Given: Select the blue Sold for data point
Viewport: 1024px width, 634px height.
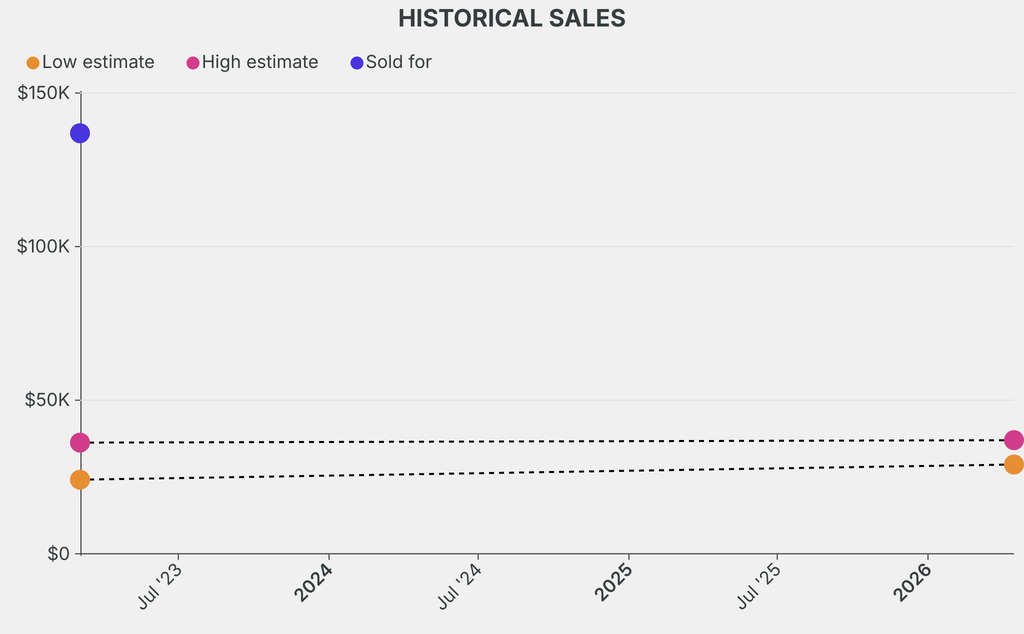Looking at the screenshot, I should (x=80, y=133).
